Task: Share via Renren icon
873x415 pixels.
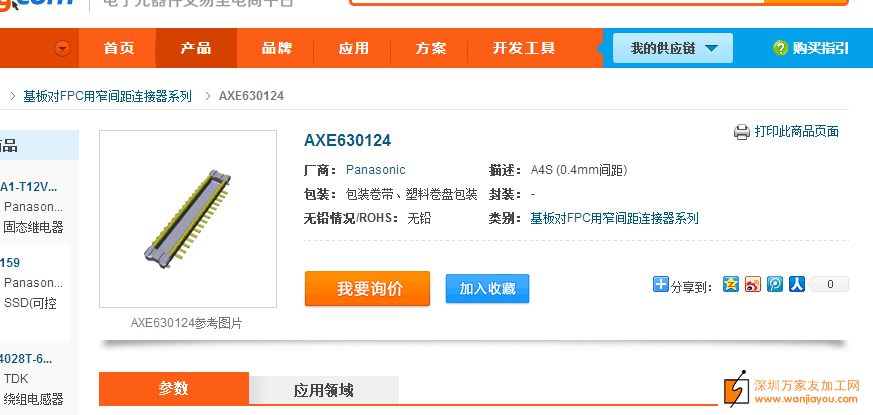Action: 796,285
